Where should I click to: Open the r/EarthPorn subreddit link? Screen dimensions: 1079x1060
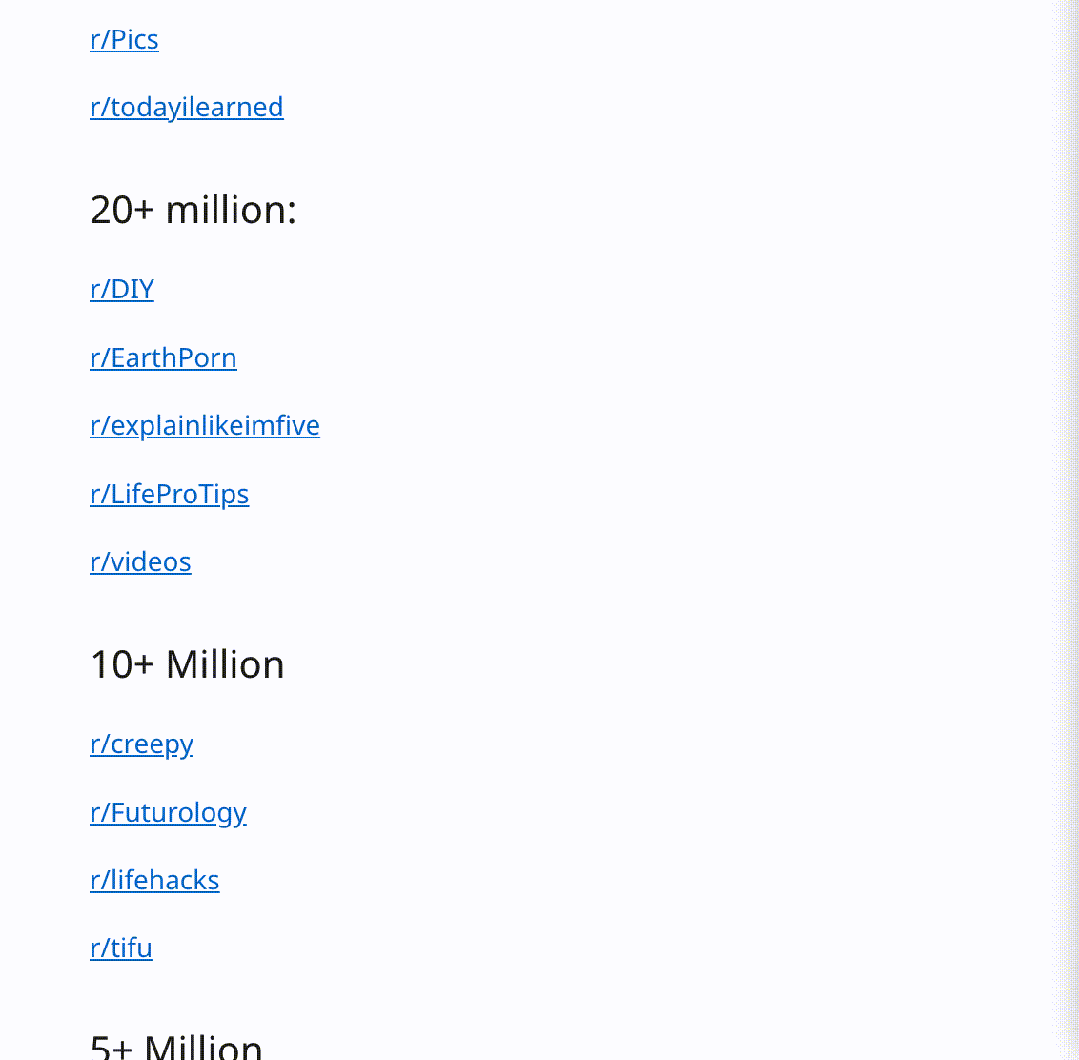pos(163,358)
